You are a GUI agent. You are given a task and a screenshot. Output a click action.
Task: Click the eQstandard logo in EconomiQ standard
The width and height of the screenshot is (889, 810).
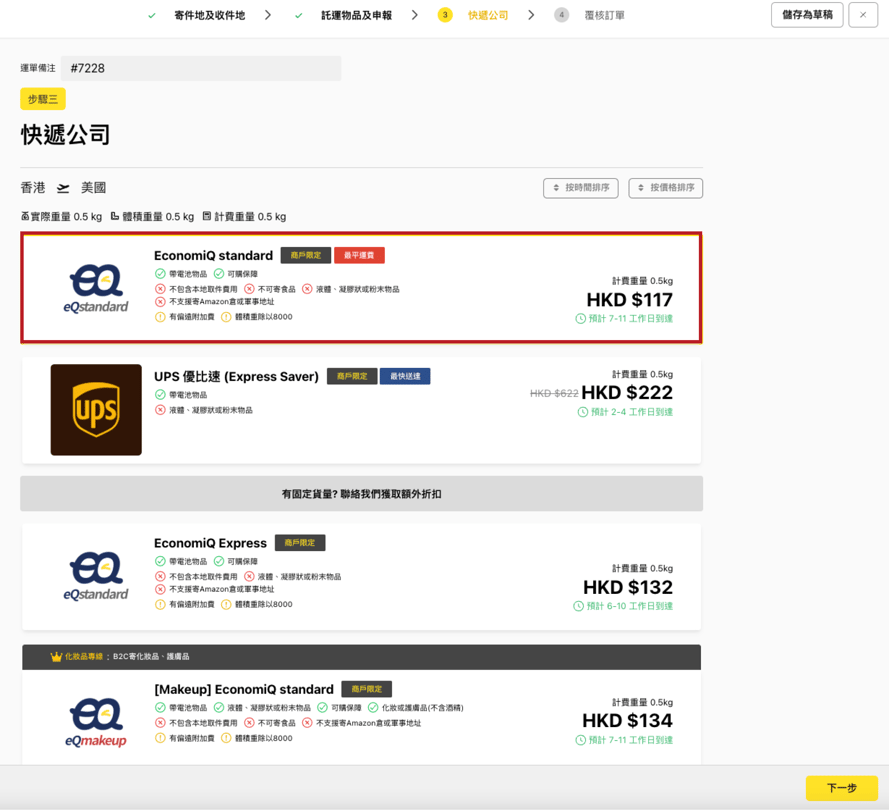96,288
